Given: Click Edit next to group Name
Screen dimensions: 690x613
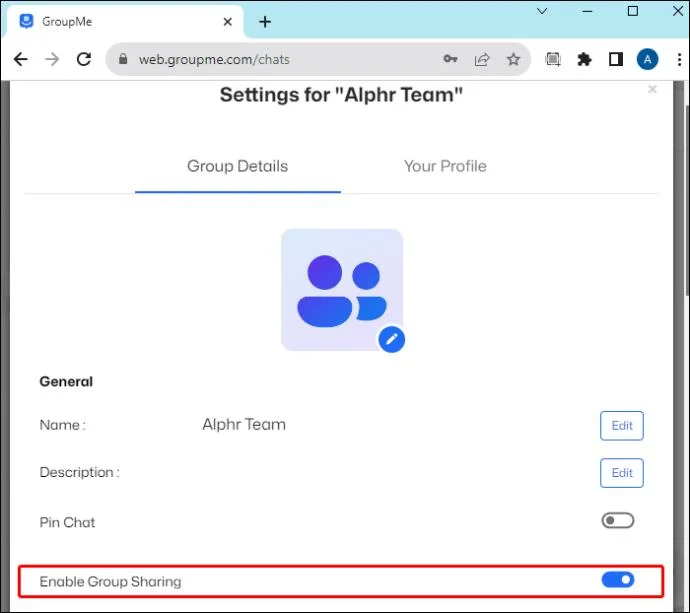Looking at the screenshot, I should (622, 426).
